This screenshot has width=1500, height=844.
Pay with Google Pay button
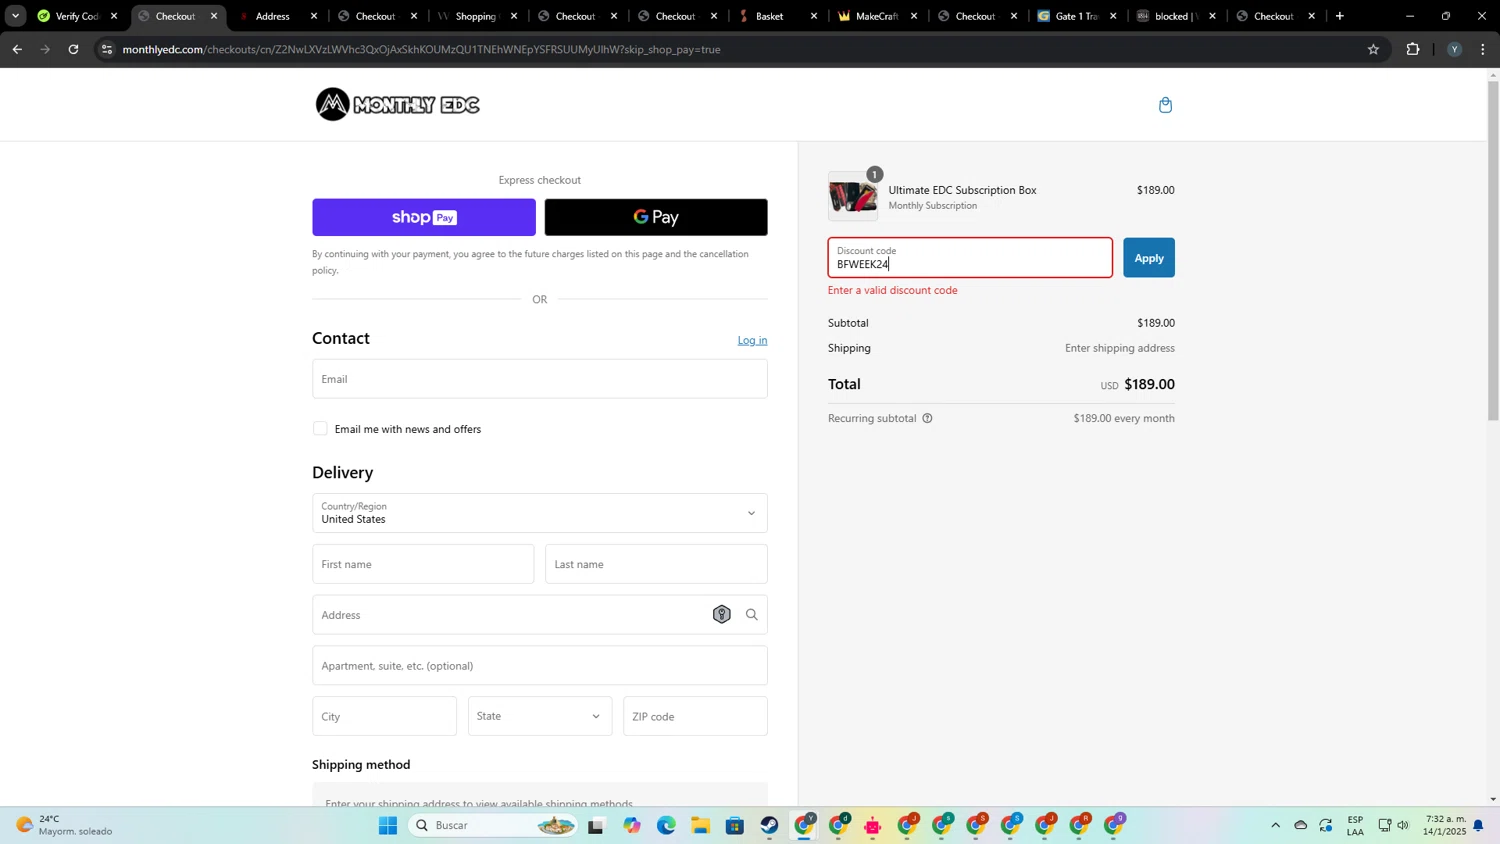(656, 217)
